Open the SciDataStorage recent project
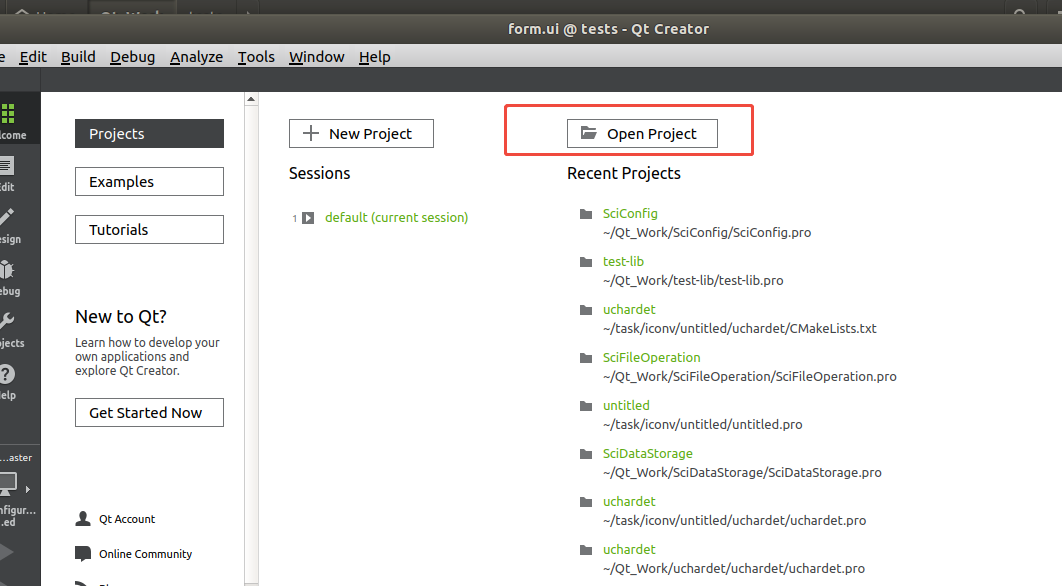The width and height of the screenshot is (1062, 586). point(647,454)
